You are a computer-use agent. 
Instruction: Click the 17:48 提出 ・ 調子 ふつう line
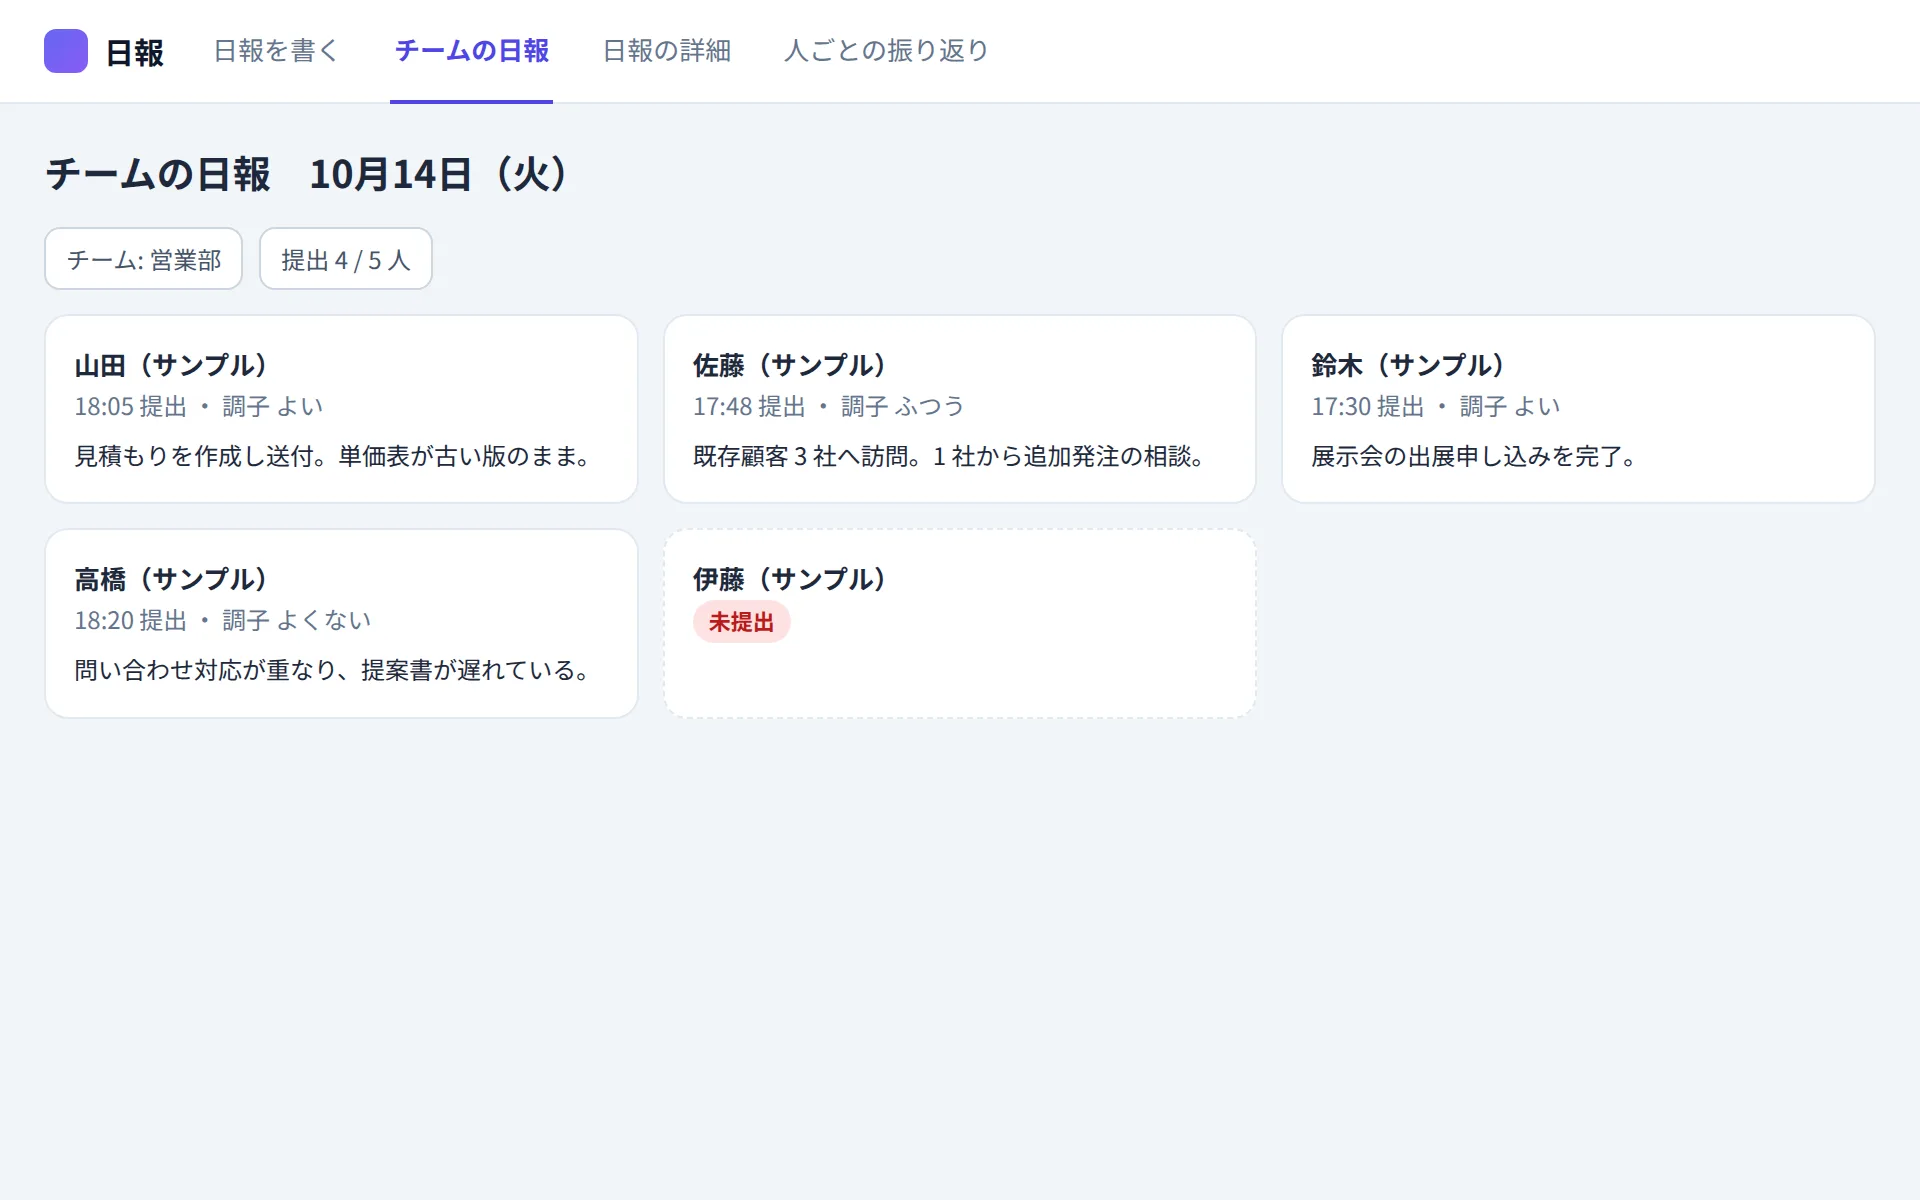829,407
